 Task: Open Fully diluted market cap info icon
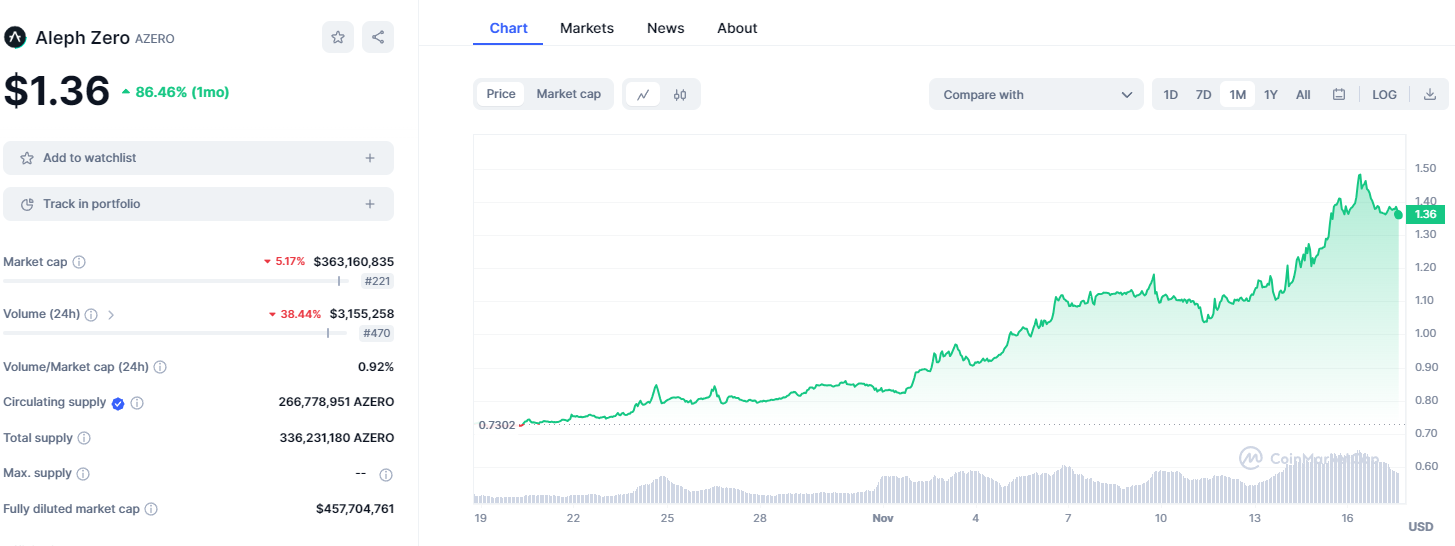point(151,509)
